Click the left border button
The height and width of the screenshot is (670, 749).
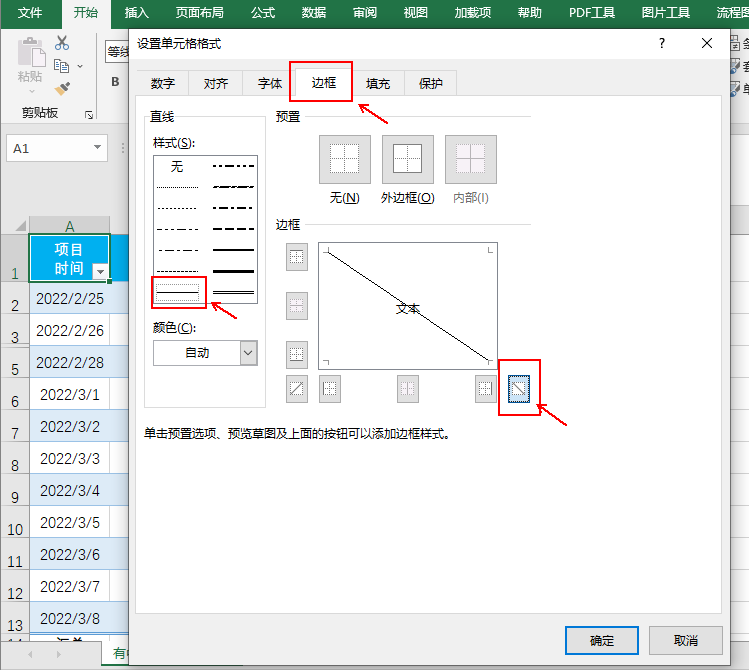click(x=330, y=389)
